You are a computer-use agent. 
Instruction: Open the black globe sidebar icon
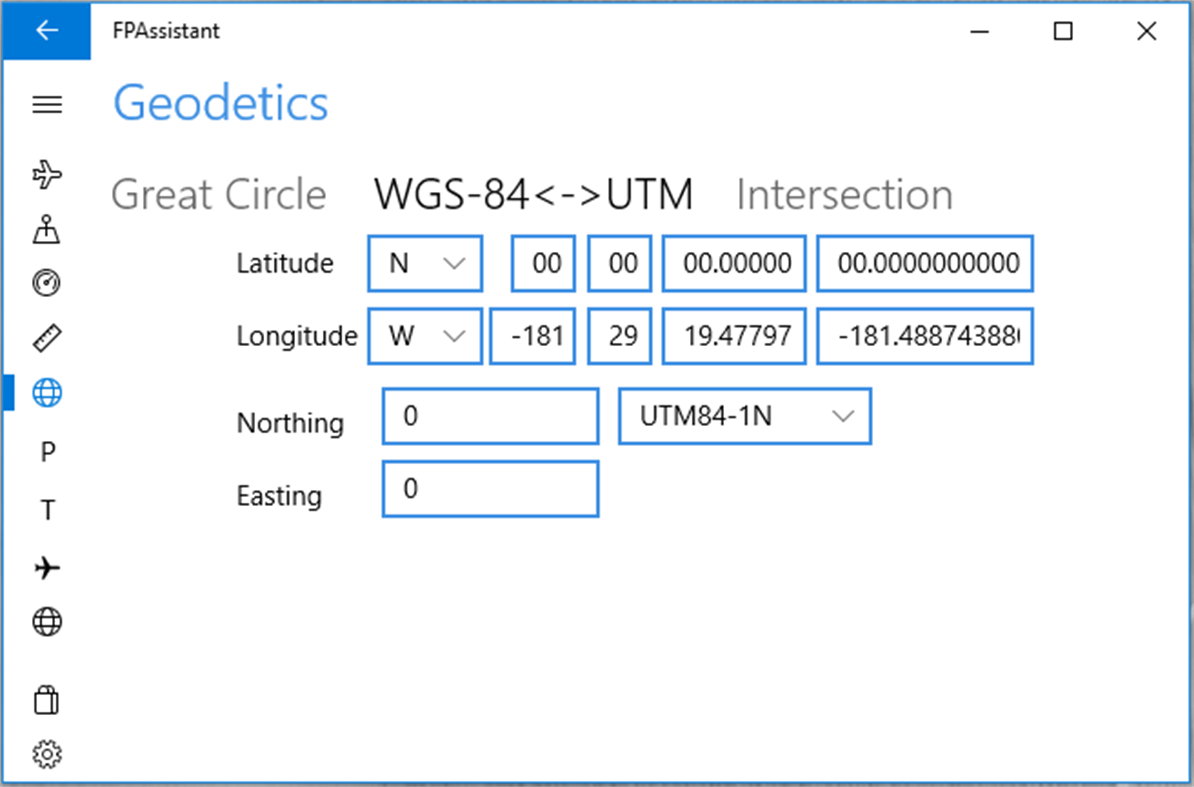(x=46, y=622)
